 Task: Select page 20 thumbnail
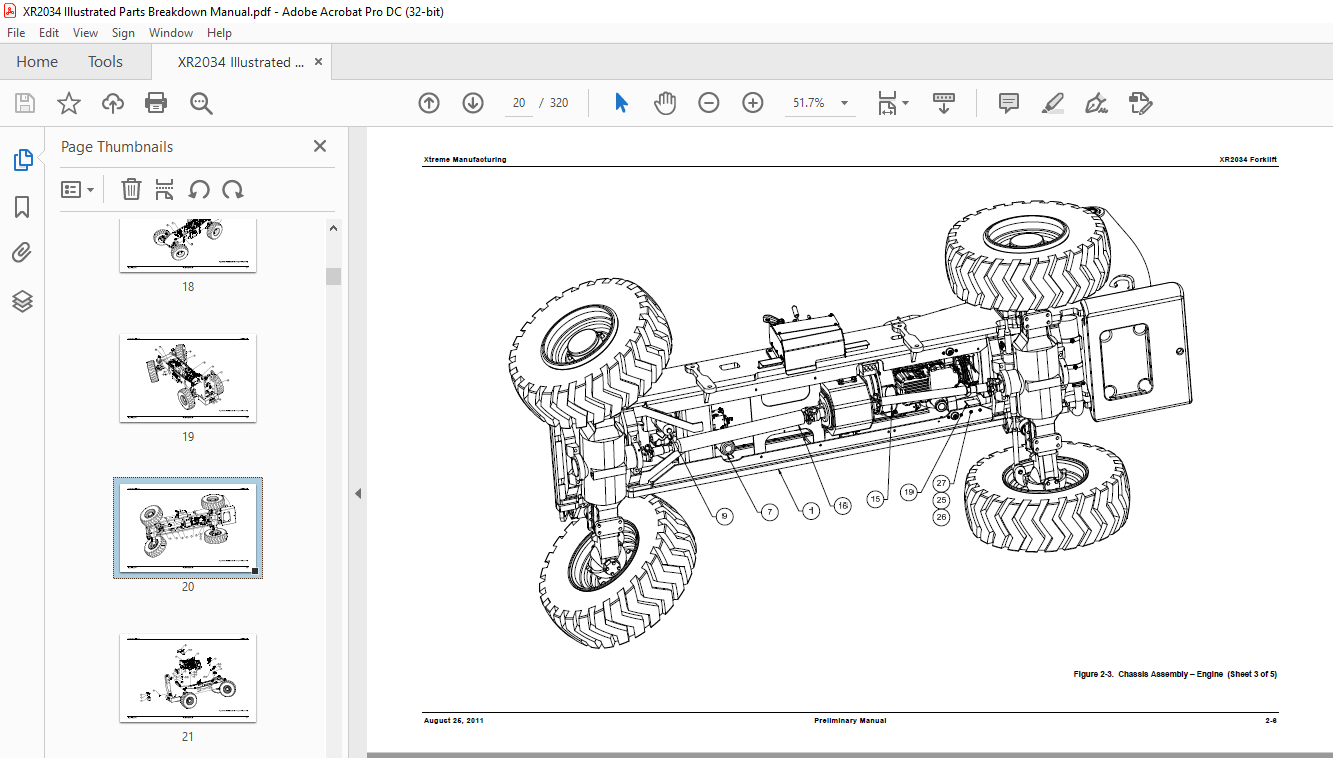click(188, 528)
